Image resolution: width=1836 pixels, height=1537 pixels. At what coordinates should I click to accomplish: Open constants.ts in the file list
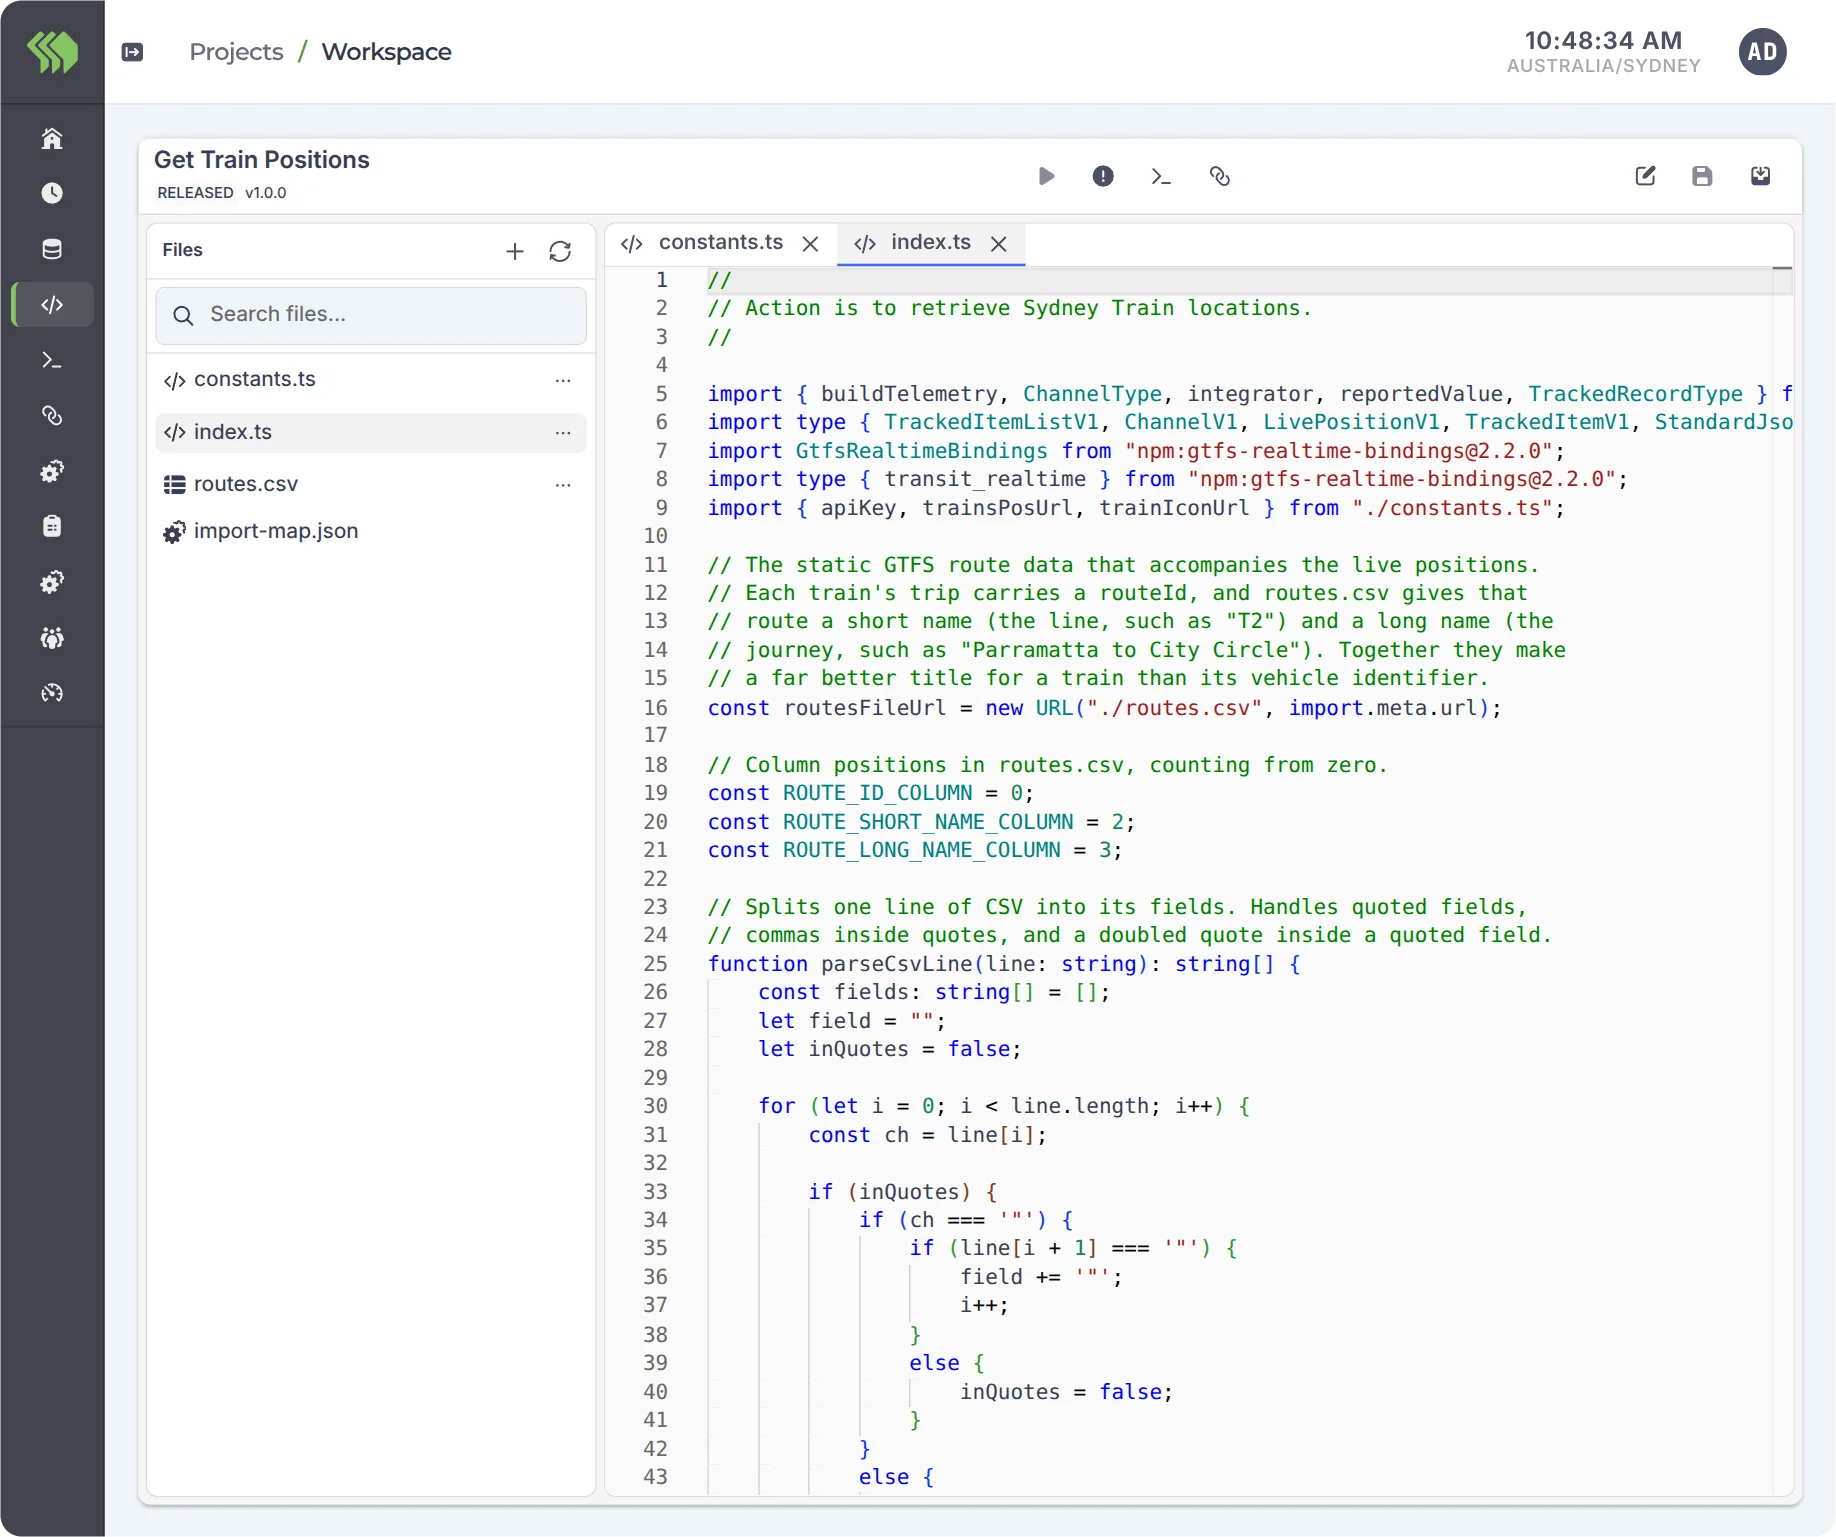pyautogui.click(x=371, y=380)
